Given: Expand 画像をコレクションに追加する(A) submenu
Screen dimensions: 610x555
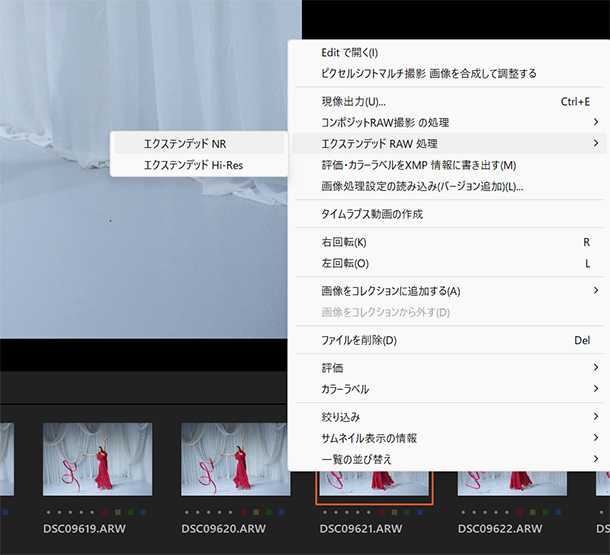Looking at the screenshot, I should 450,291.
